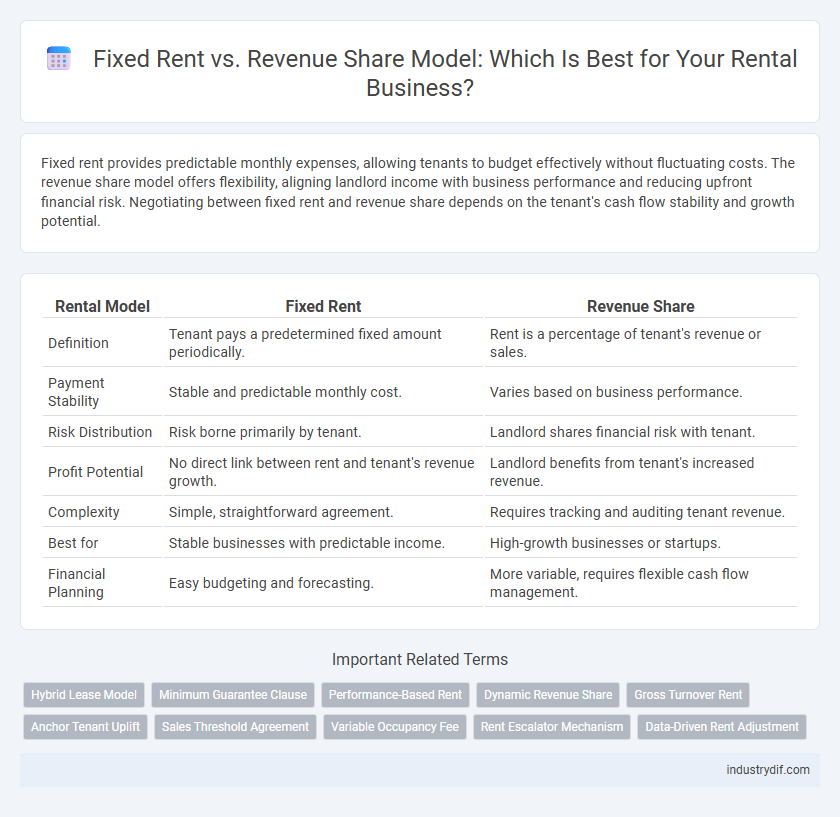Image resolution: width=840 pixels, height=817 pixels.
Task: Click the Sales Threshold Agreement tag
Action: tap(235, 727)
